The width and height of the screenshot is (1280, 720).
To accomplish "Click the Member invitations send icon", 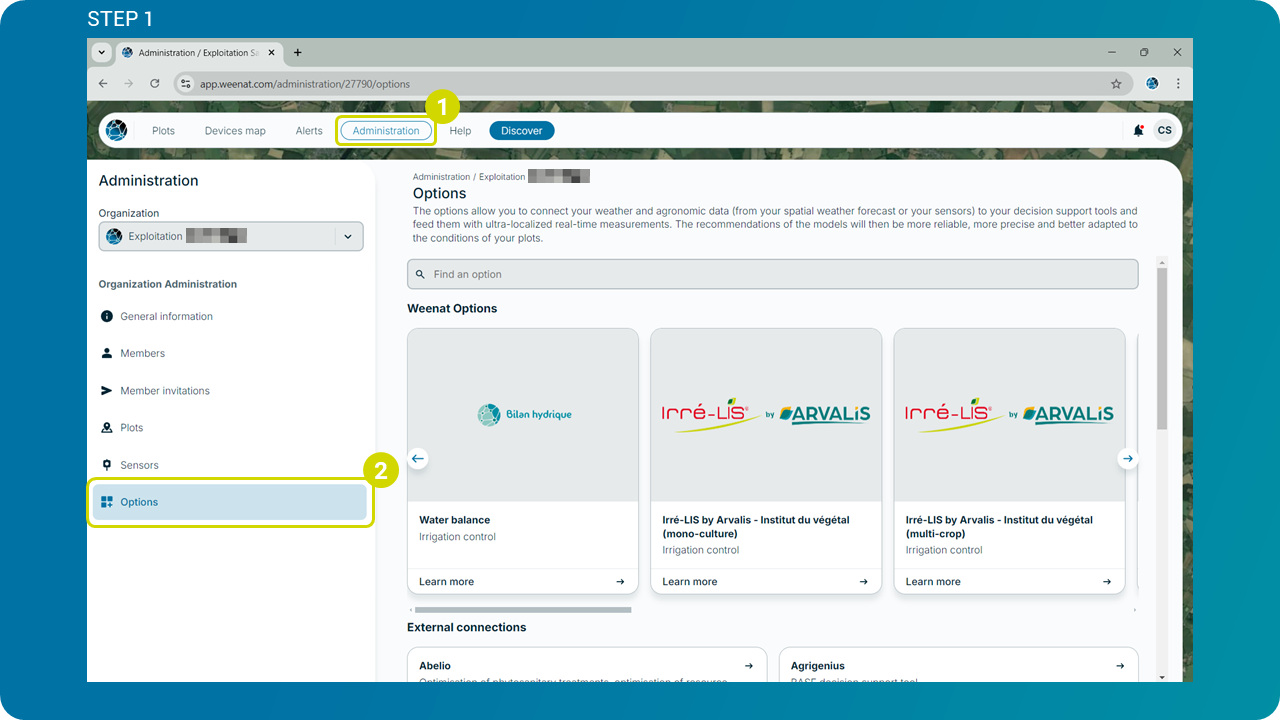I will click(107, 390).
